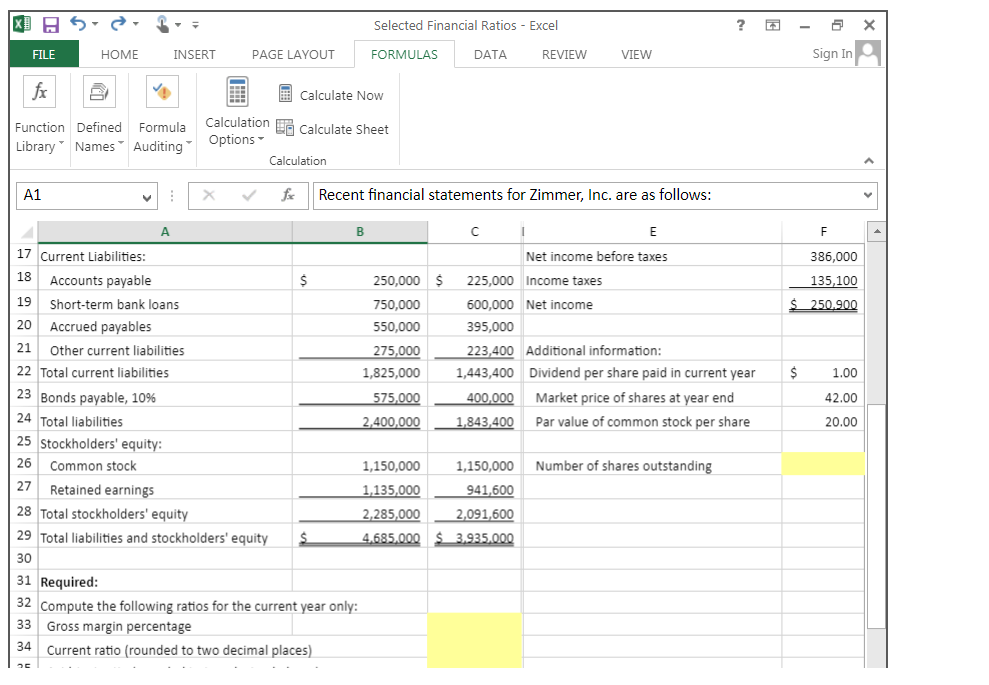Click row 22 header
Screen dimensions: 989x685
point(24,372)
